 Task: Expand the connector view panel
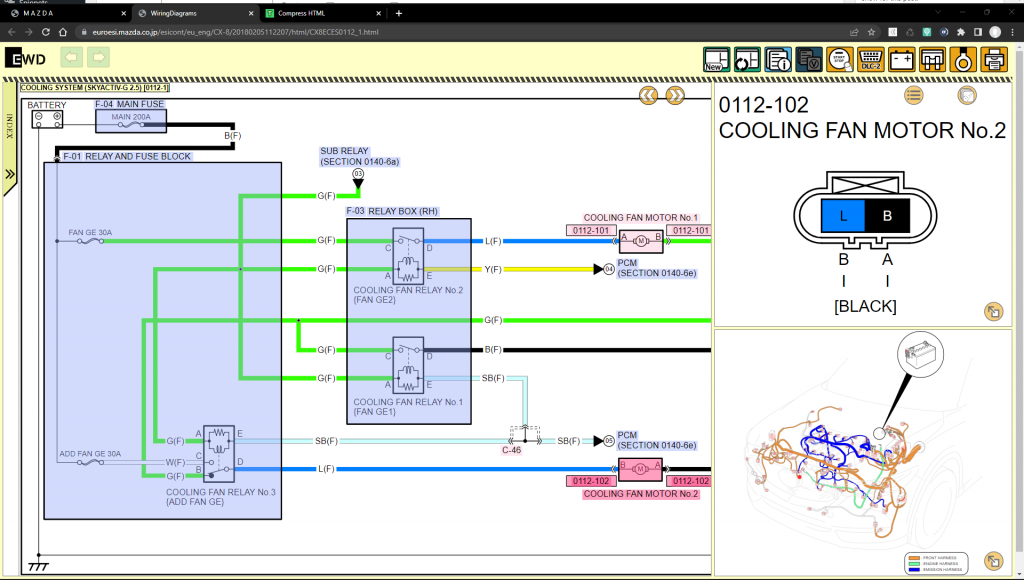tap(993, 312)
